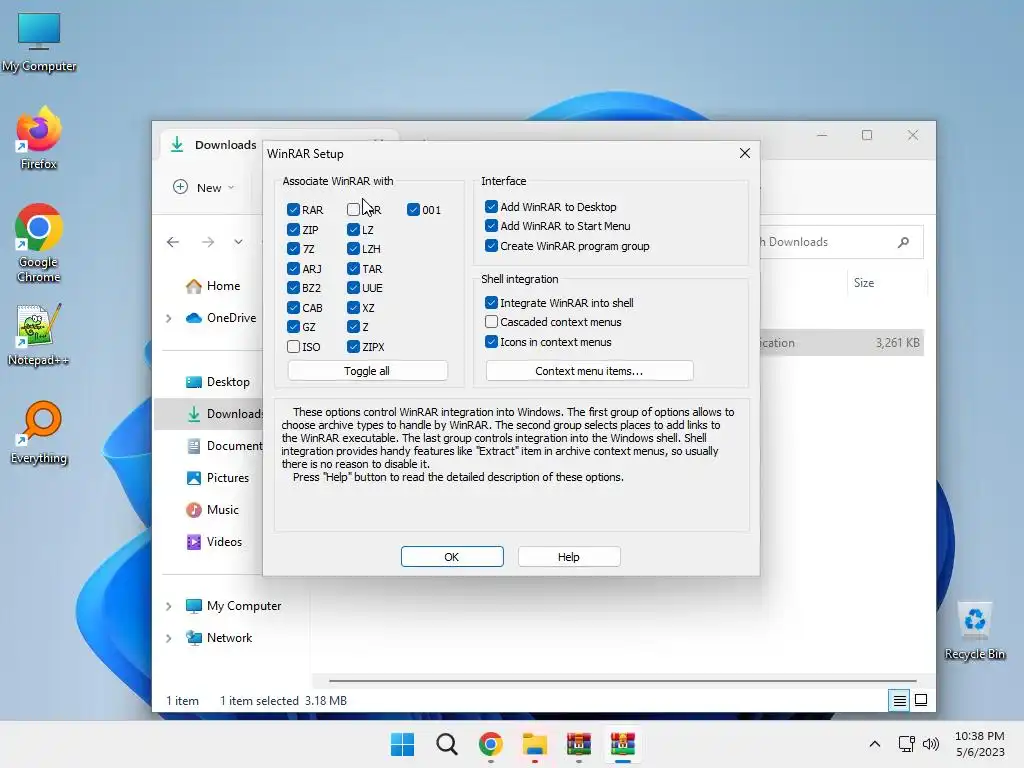Uncheck 7Z association checkbox
Viewport: 1024px width, 768px height.
(x=293, y=249)
